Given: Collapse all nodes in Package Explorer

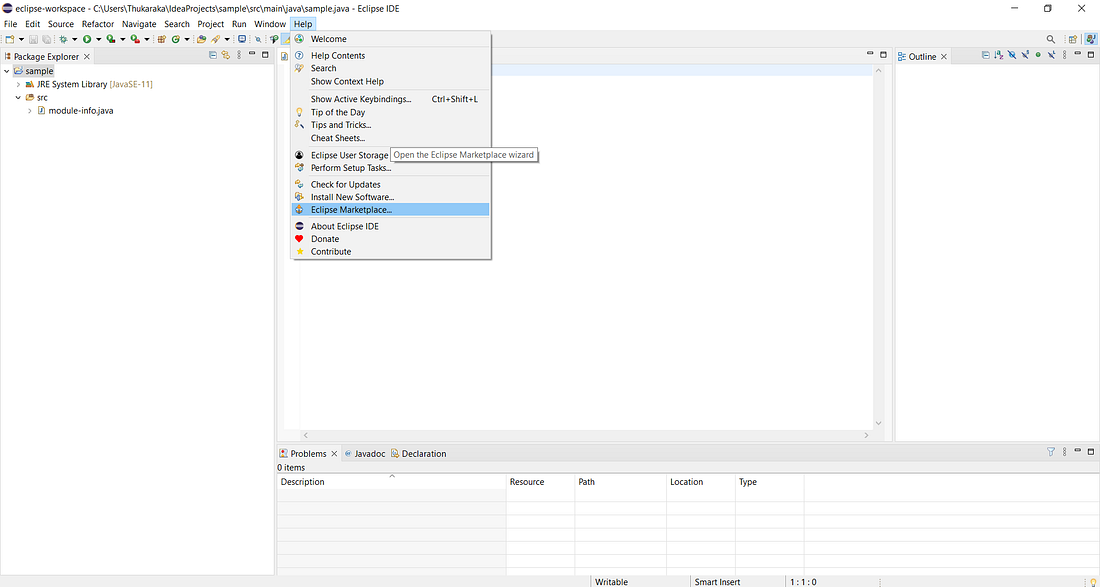Looking at the screenshot, I should (x=212, y=56).
